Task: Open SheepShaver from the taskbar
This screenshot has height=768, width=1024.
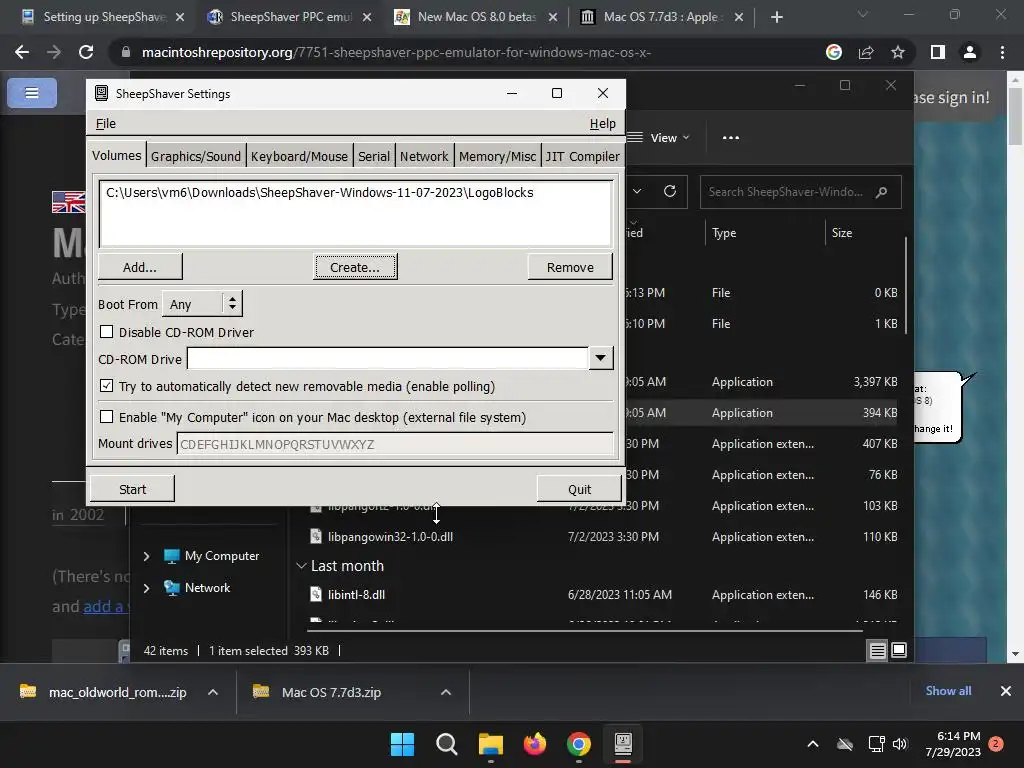Action: click(623, 744)
